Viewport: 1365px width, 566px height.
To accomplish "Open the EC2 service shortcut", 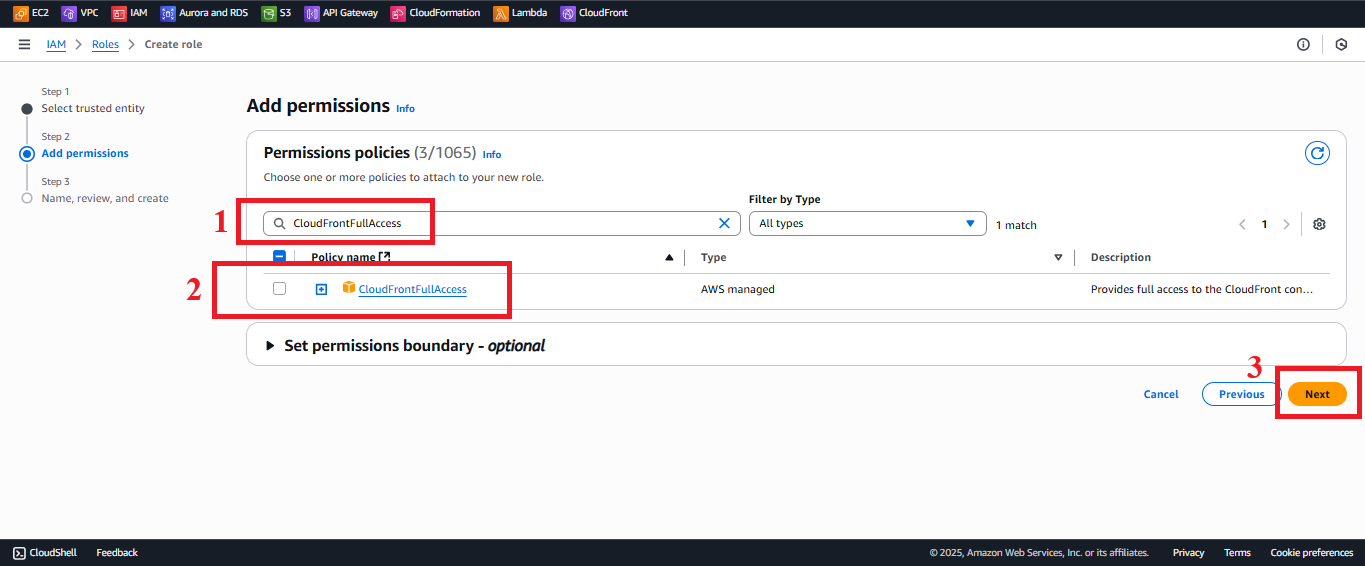I will coord(31,13).
